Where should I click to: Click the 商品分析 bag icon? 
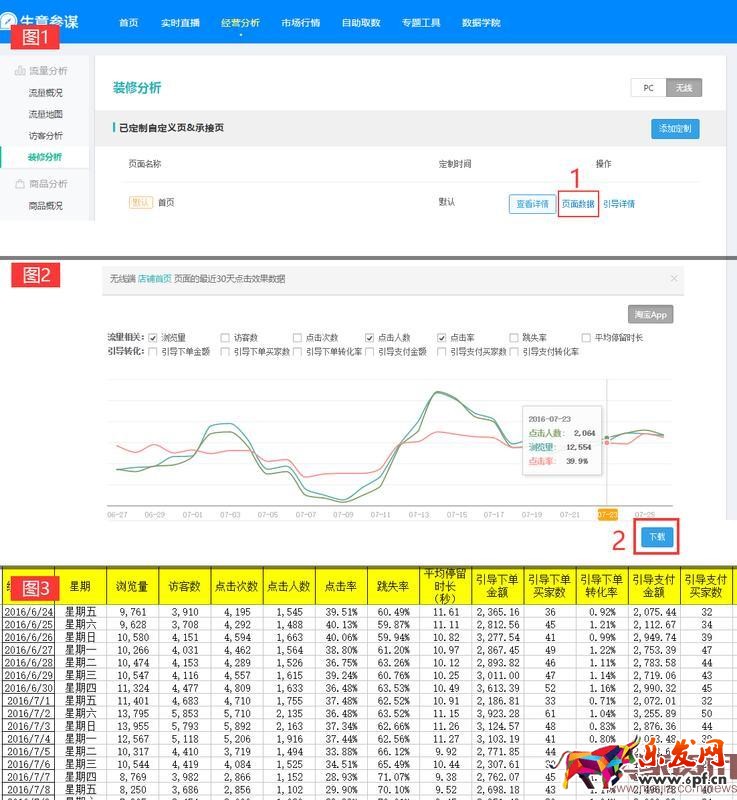[19, 184]
